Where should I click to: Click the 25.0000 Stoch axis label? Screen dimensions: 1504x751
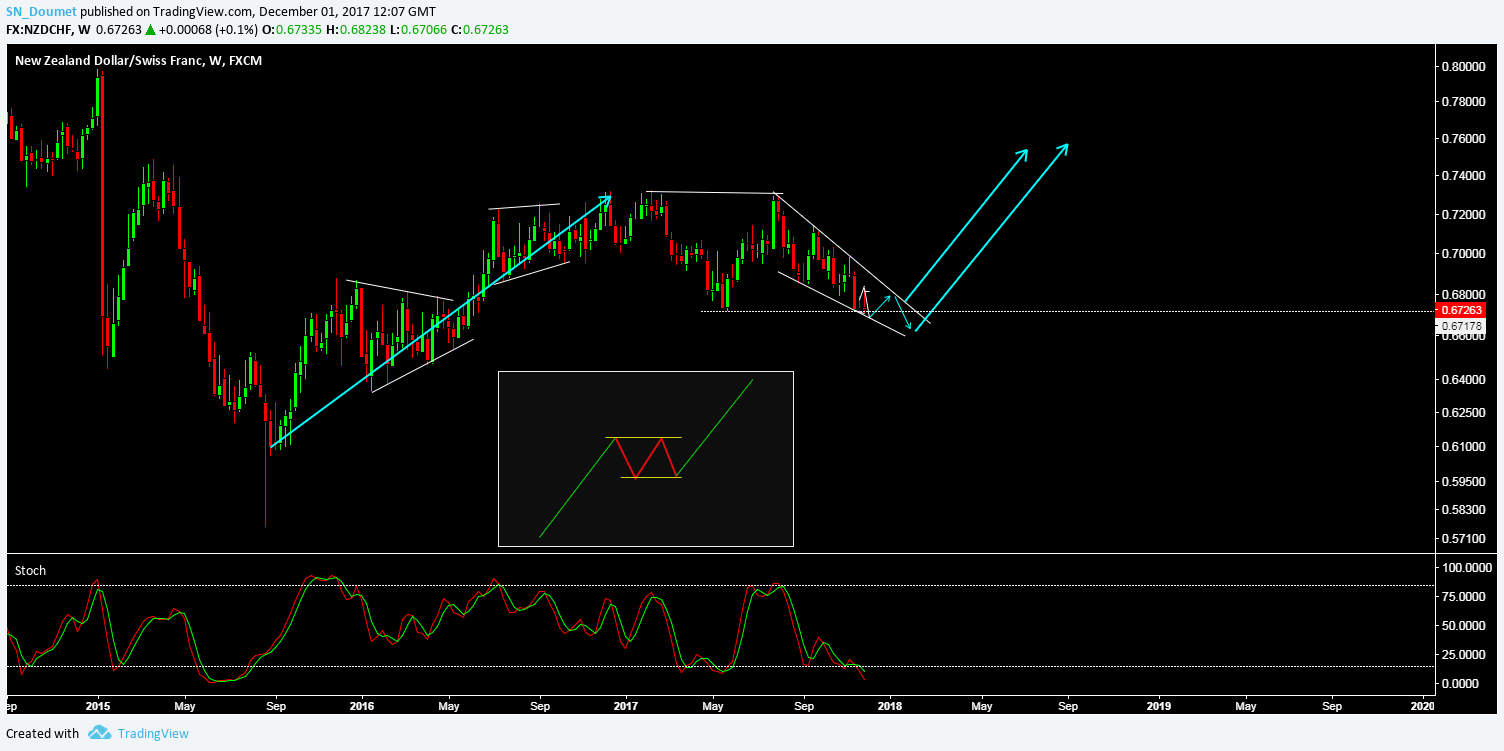pyautogui.click(x=1465, y=655)
